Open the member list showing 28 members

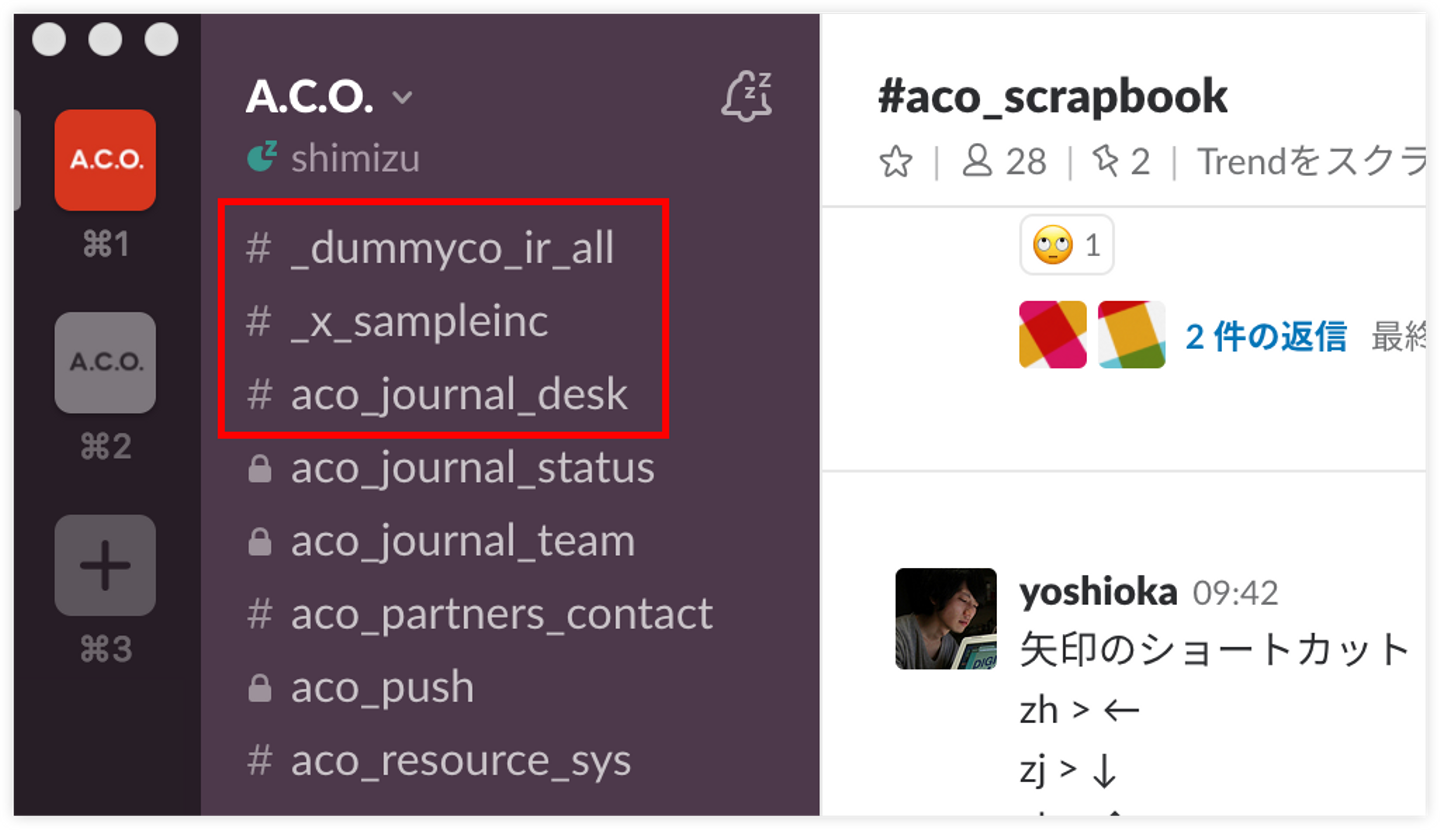(x=1004, y=162)
